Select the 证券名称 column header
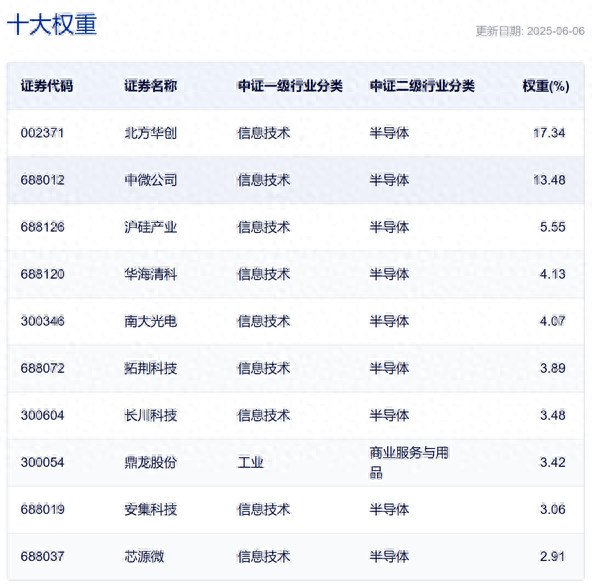 pyautogui.click(x=151, y=86)
